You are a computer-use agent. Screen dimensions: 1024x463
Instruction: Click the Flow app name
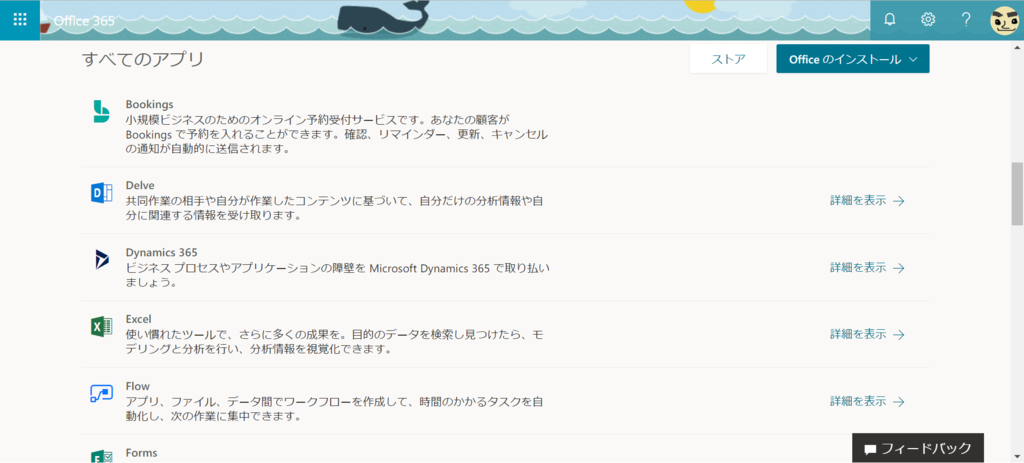pos(138,385)
